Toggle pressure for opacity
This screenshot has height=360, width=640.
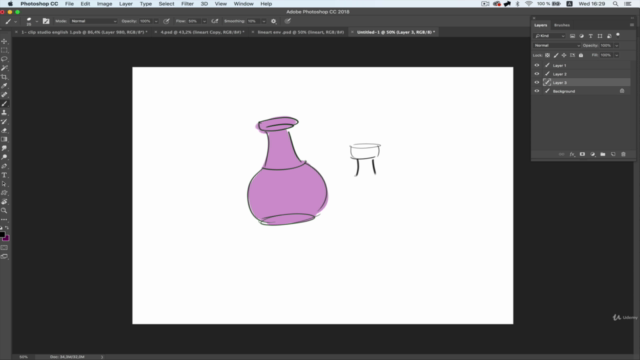pyautogui.click(x=166, y=21)
